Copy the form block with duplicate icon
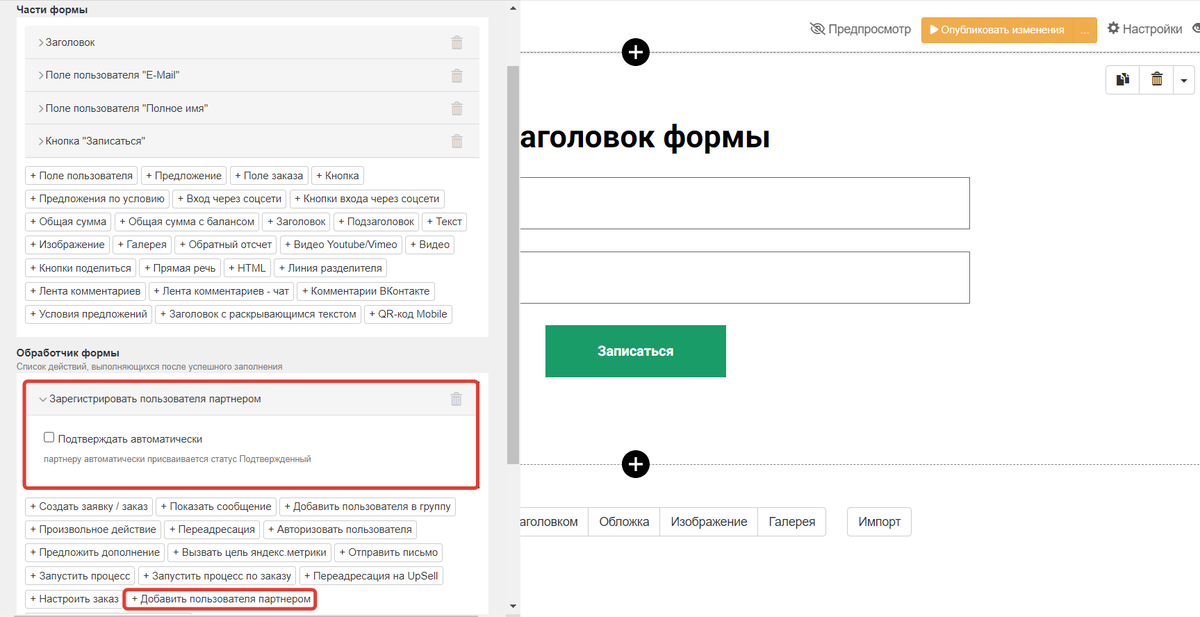1200x617 pixels. tap(1123, 80)
